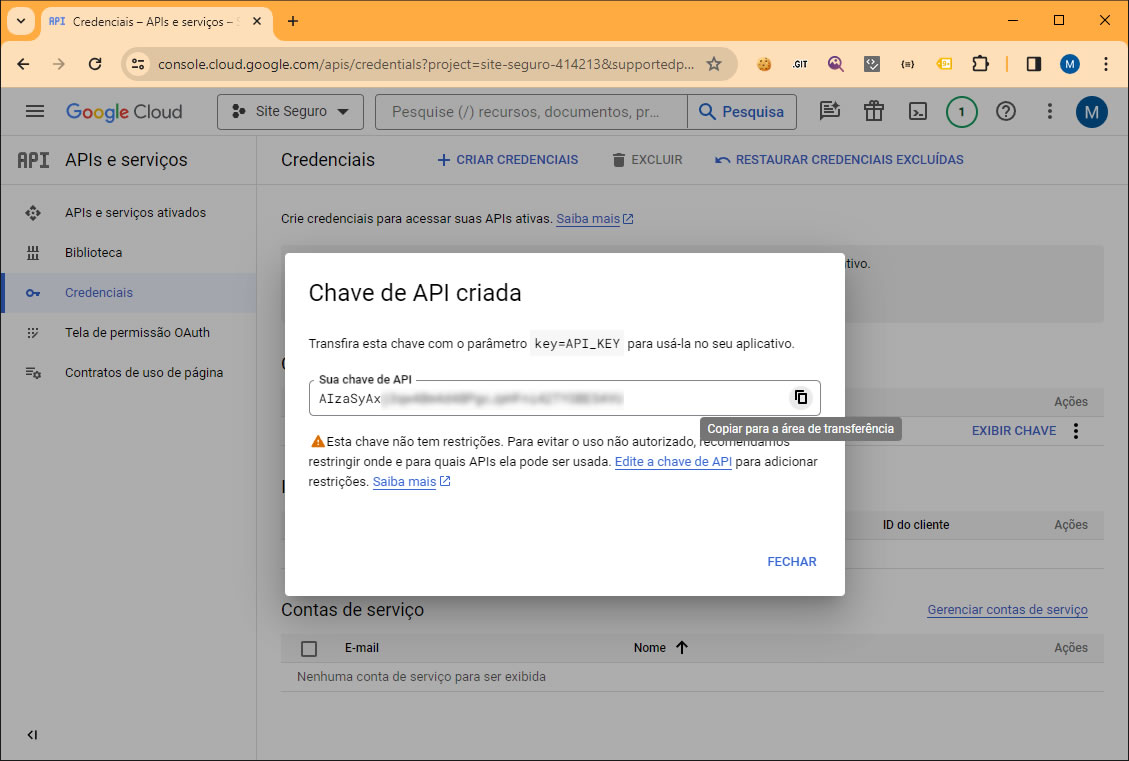Click the Credenciais key icon
The image size is (1129, 761).
click(33, 293)
